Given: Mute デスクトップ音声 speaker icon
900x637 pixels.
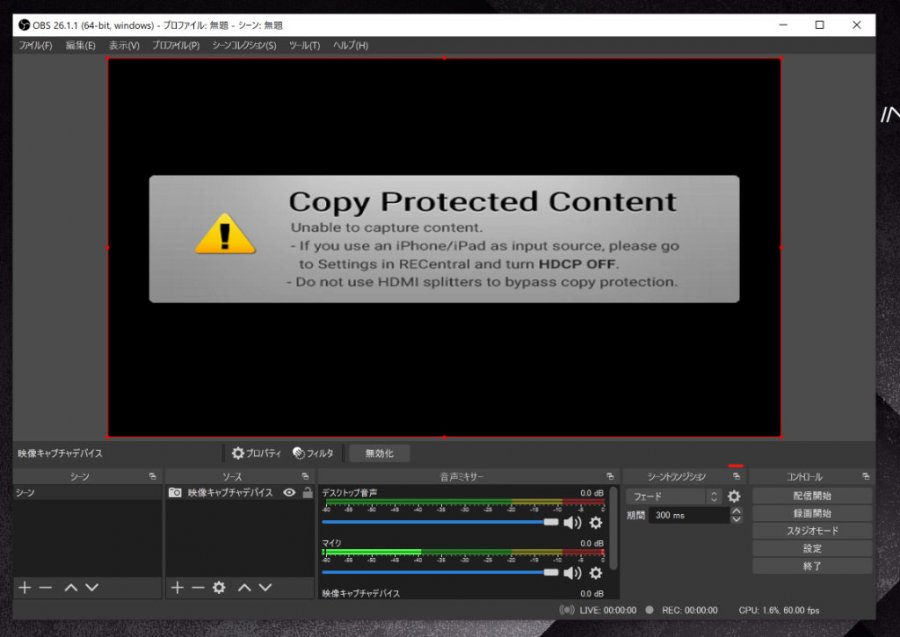Looking at the screenshot, I should pos(572,523).
